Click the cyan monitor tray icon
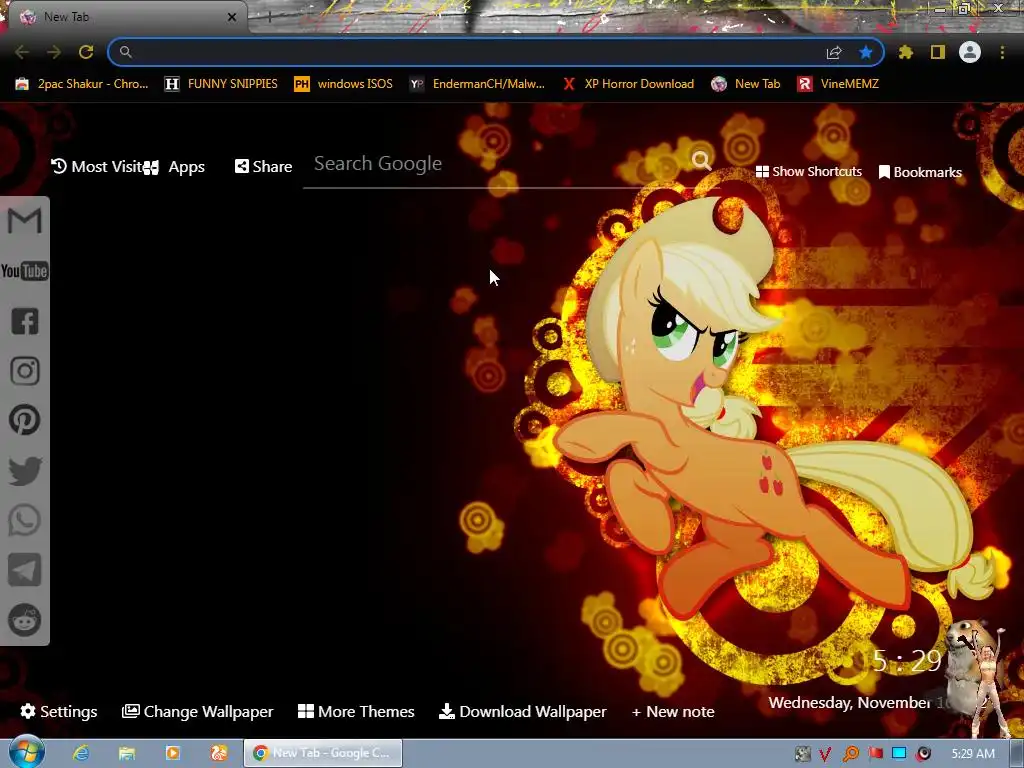The height and width of the screenshot is (768, 1024). click(899, 753)
